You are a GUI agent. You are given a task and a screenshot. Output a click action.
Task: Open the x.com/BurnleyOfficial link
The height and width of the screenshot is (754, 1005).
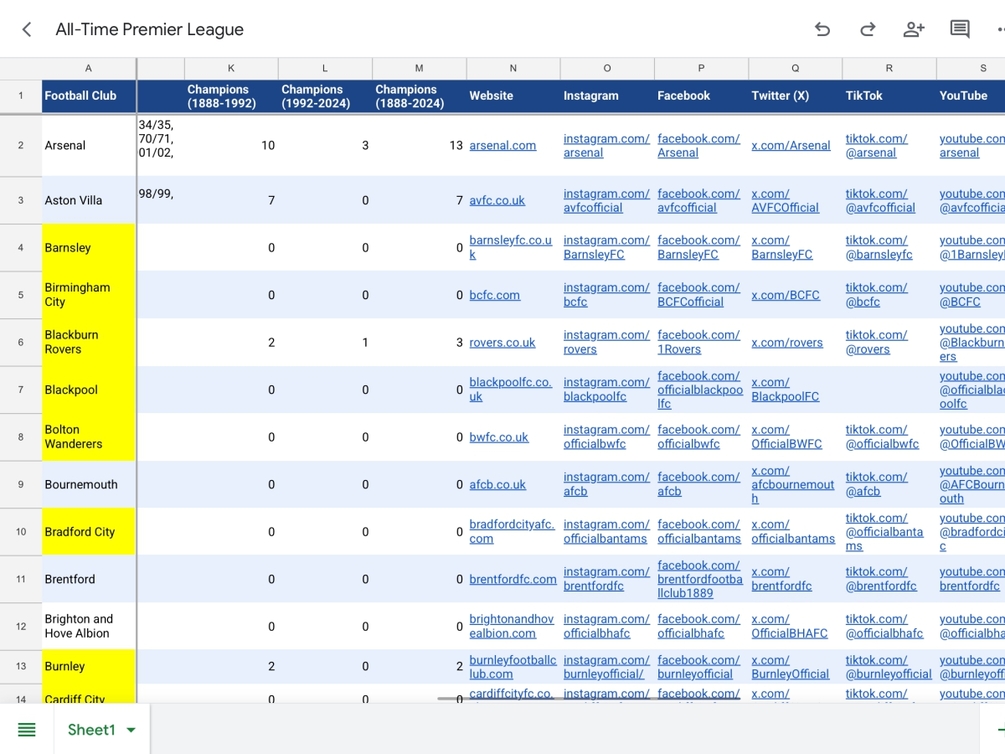point(790,667)
